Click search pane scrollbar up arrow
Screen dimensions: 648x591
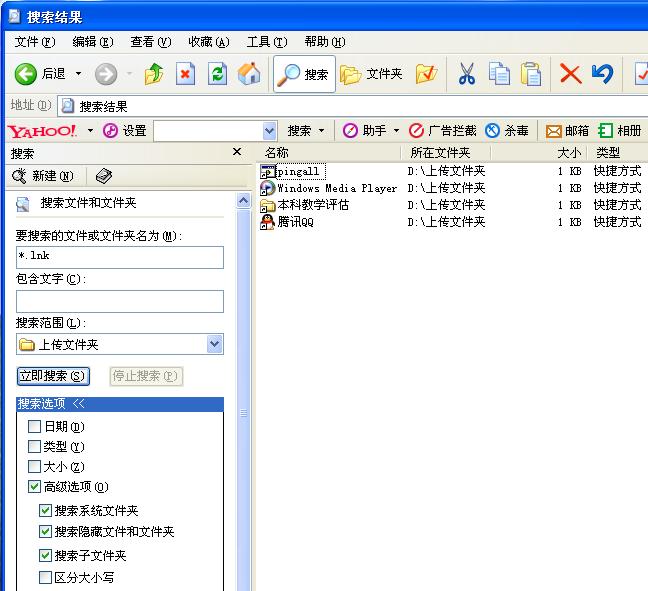click(243, 201)
